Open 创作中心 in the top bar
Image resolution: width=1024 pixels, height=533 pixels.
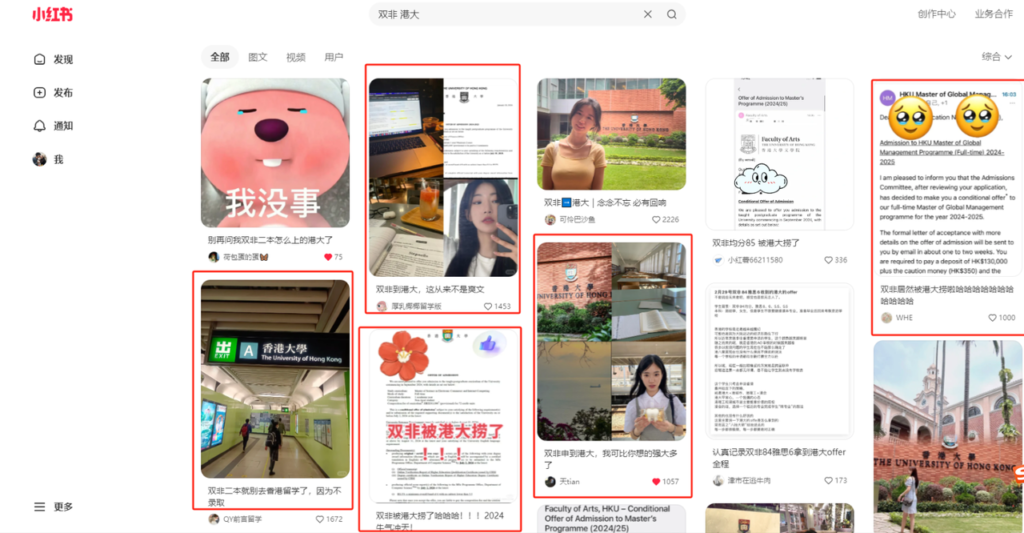tap(936, 14)
